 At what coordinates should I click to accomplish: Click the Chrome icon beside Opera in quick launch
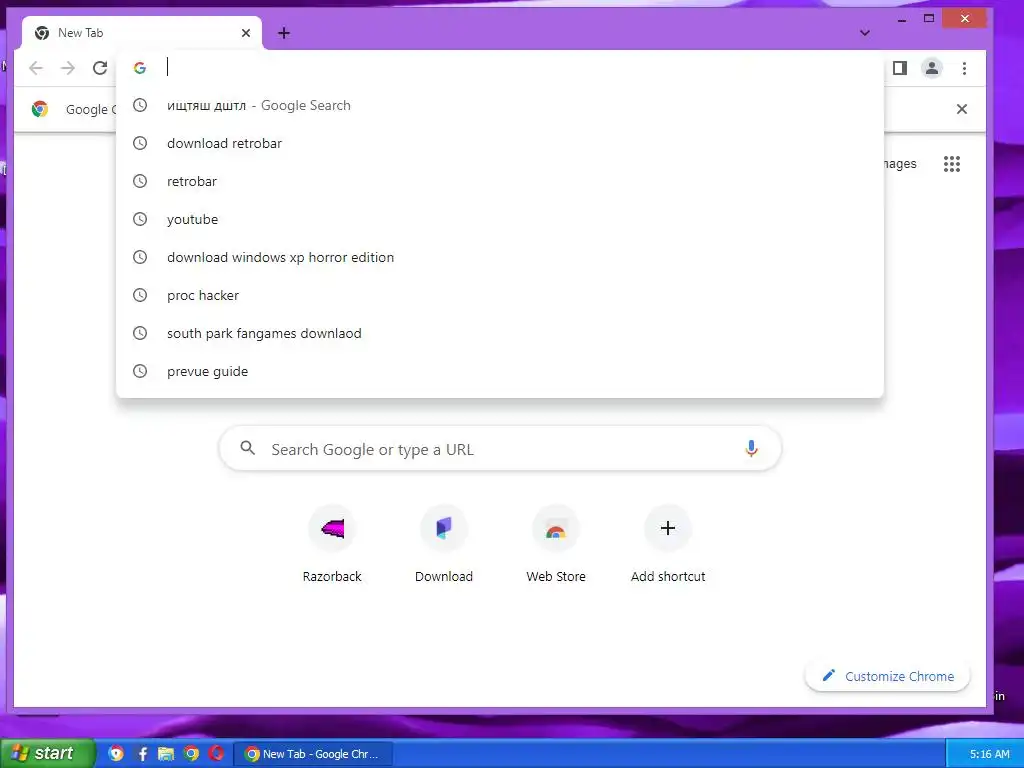[x=191, y=754]
